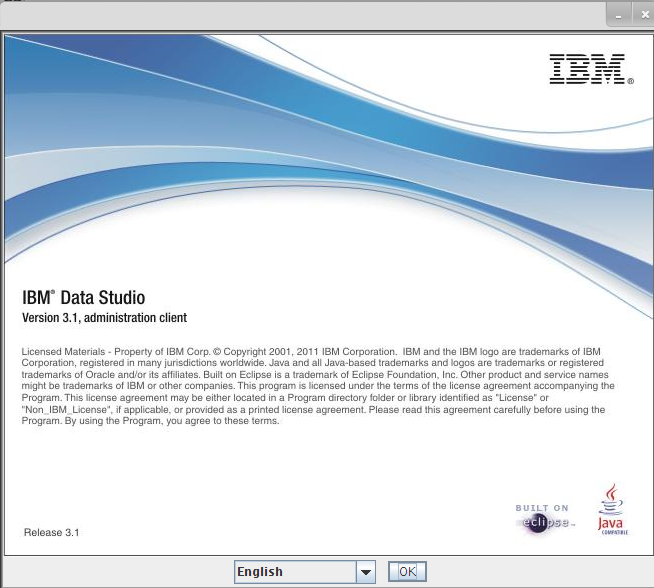Click the 'Release 3.1' text
The height and width of the screenshot is (588, 654).
pyautogui.click(x=51, y=533)
